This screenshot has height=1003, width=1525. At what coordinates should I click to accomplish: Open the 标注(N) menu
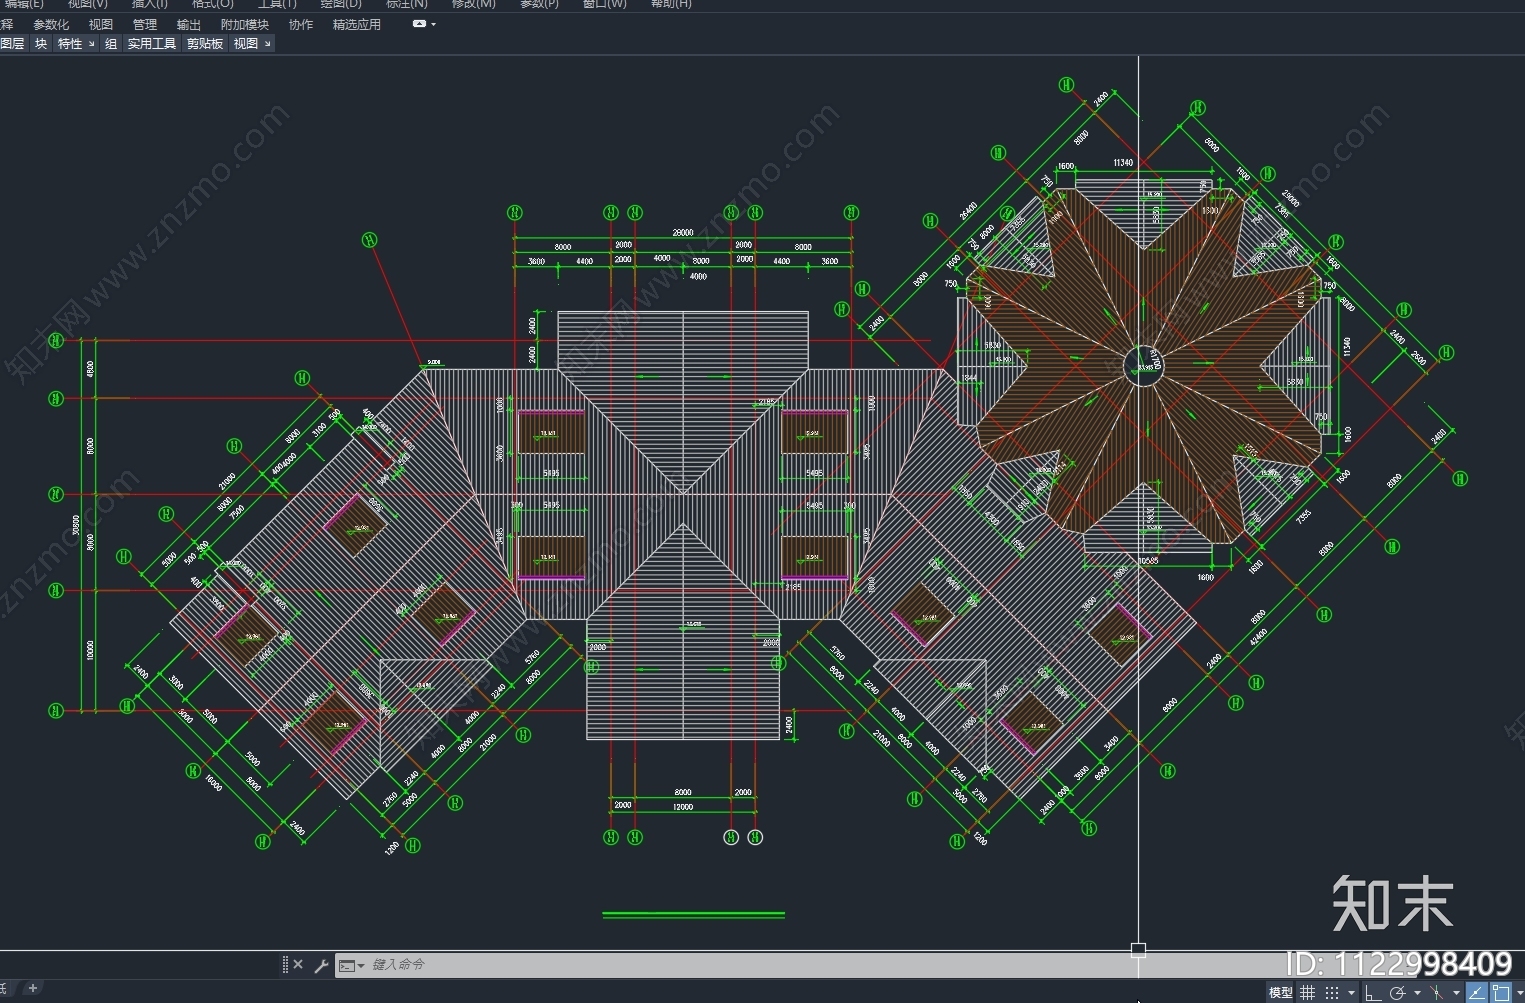tap(407, 4)
